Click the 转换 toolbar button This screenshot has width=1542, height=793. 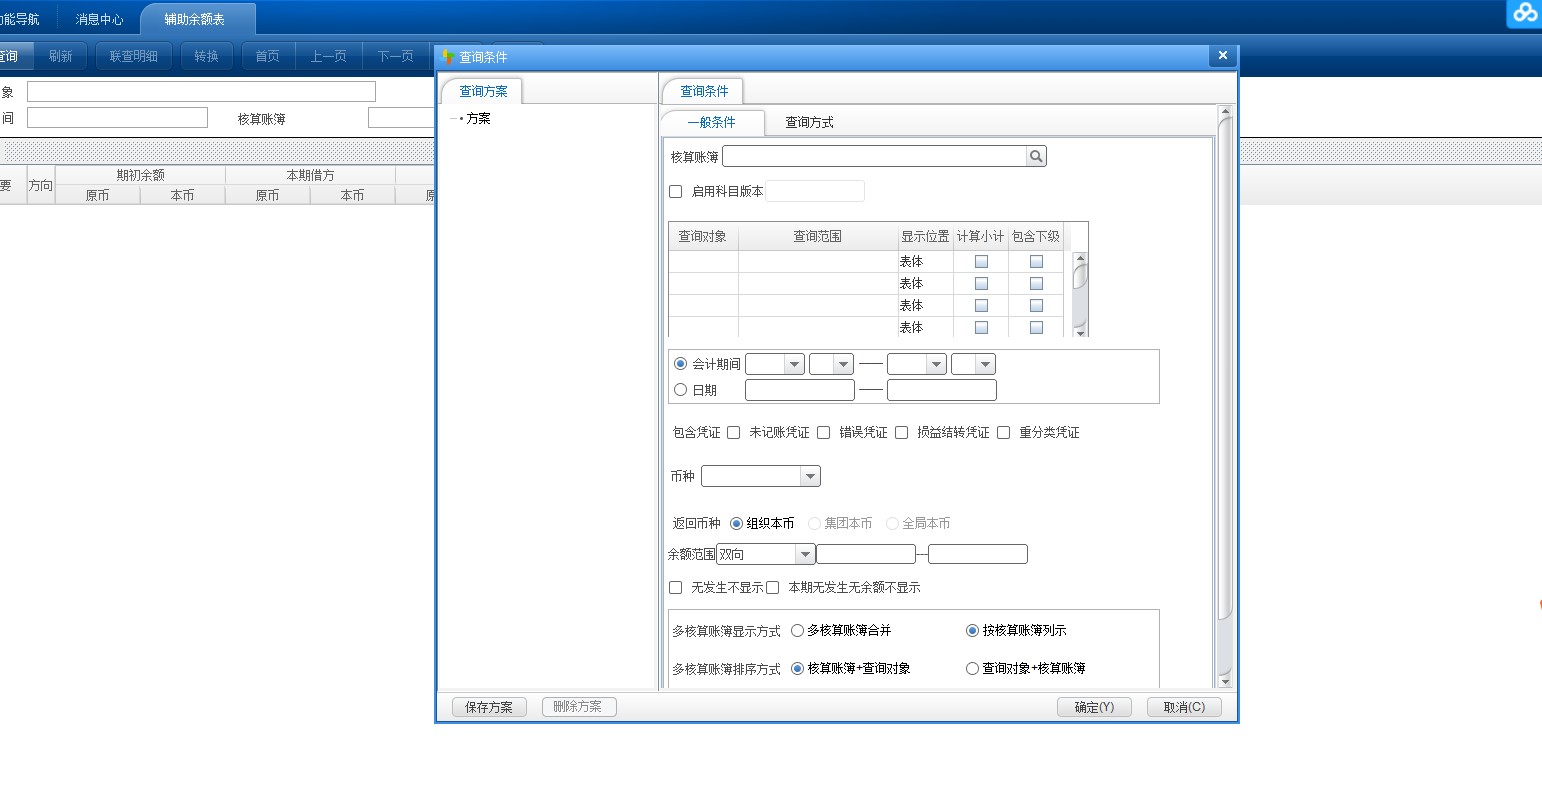coord(206,56)
